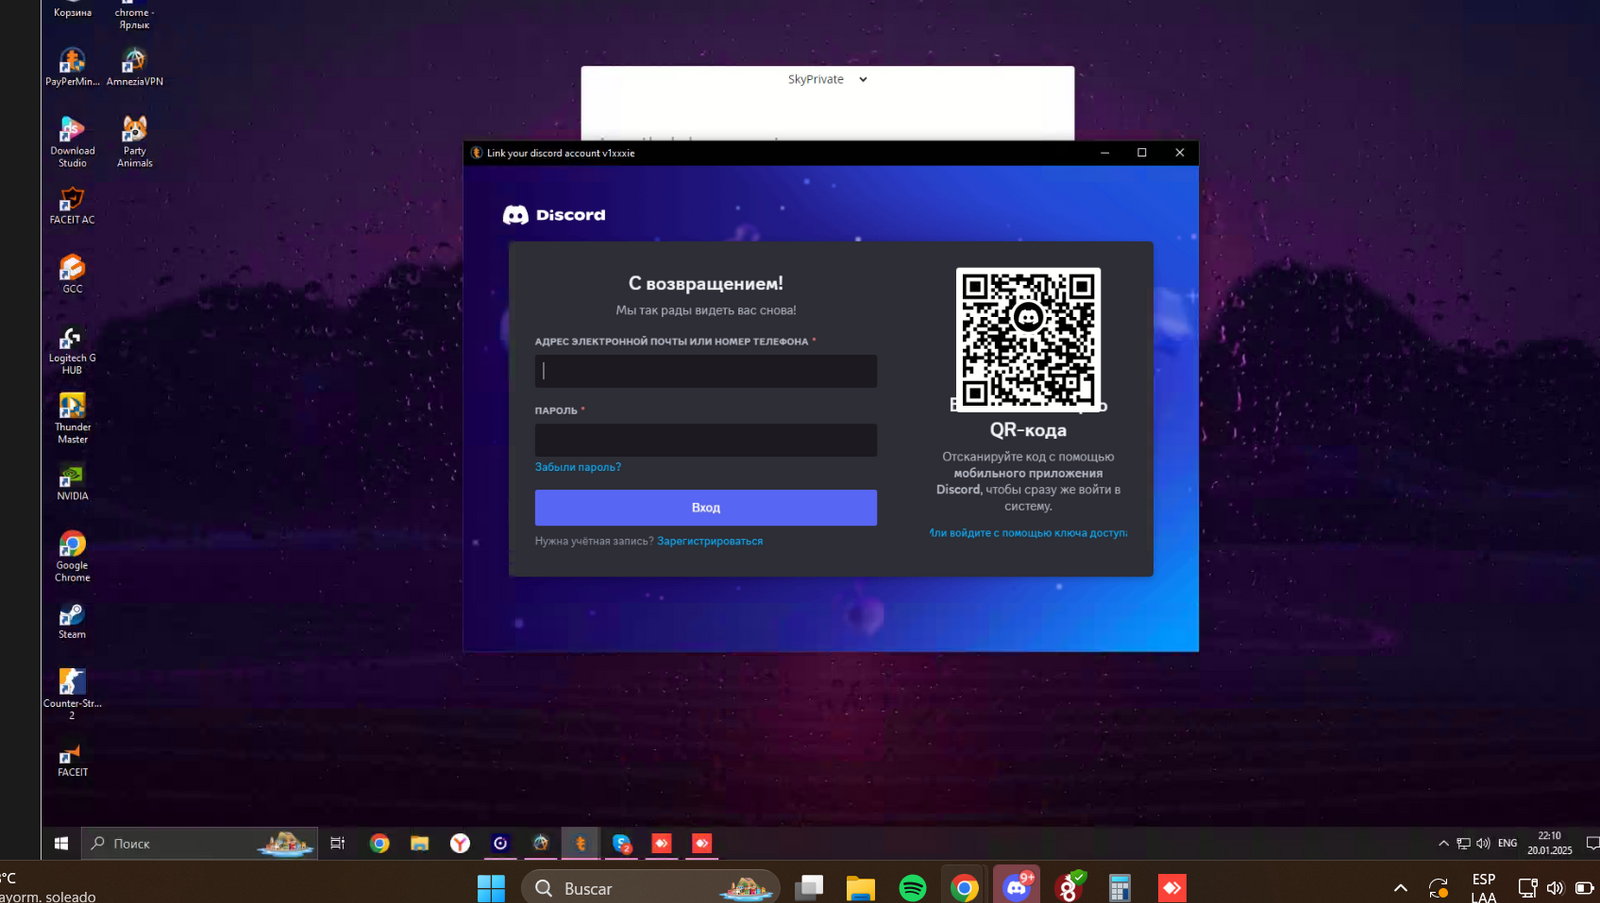Open the Steam desktop shortcut
Viewport: 1600px width, 903px height.
point(72,620)
